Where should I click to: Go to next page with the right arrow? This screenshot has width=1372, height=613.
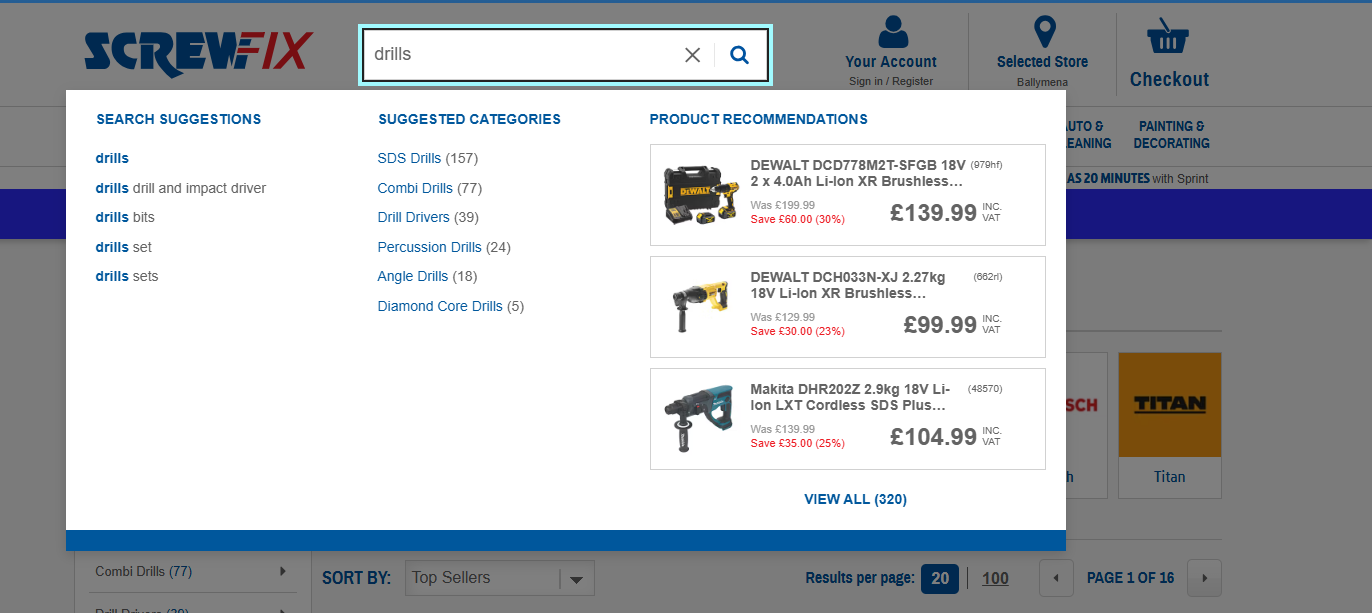[1203, 578]
